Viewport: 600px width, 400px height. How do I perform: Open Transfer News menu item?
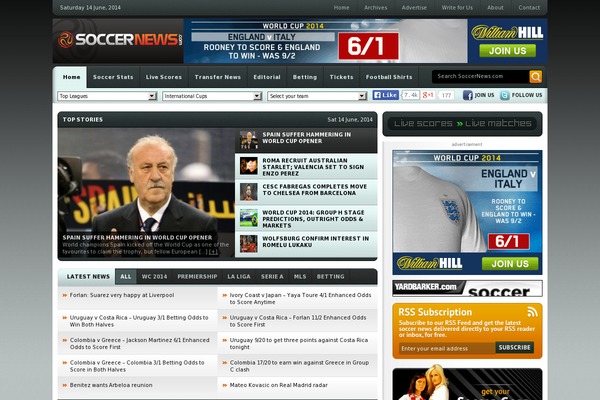coord(218,77)
